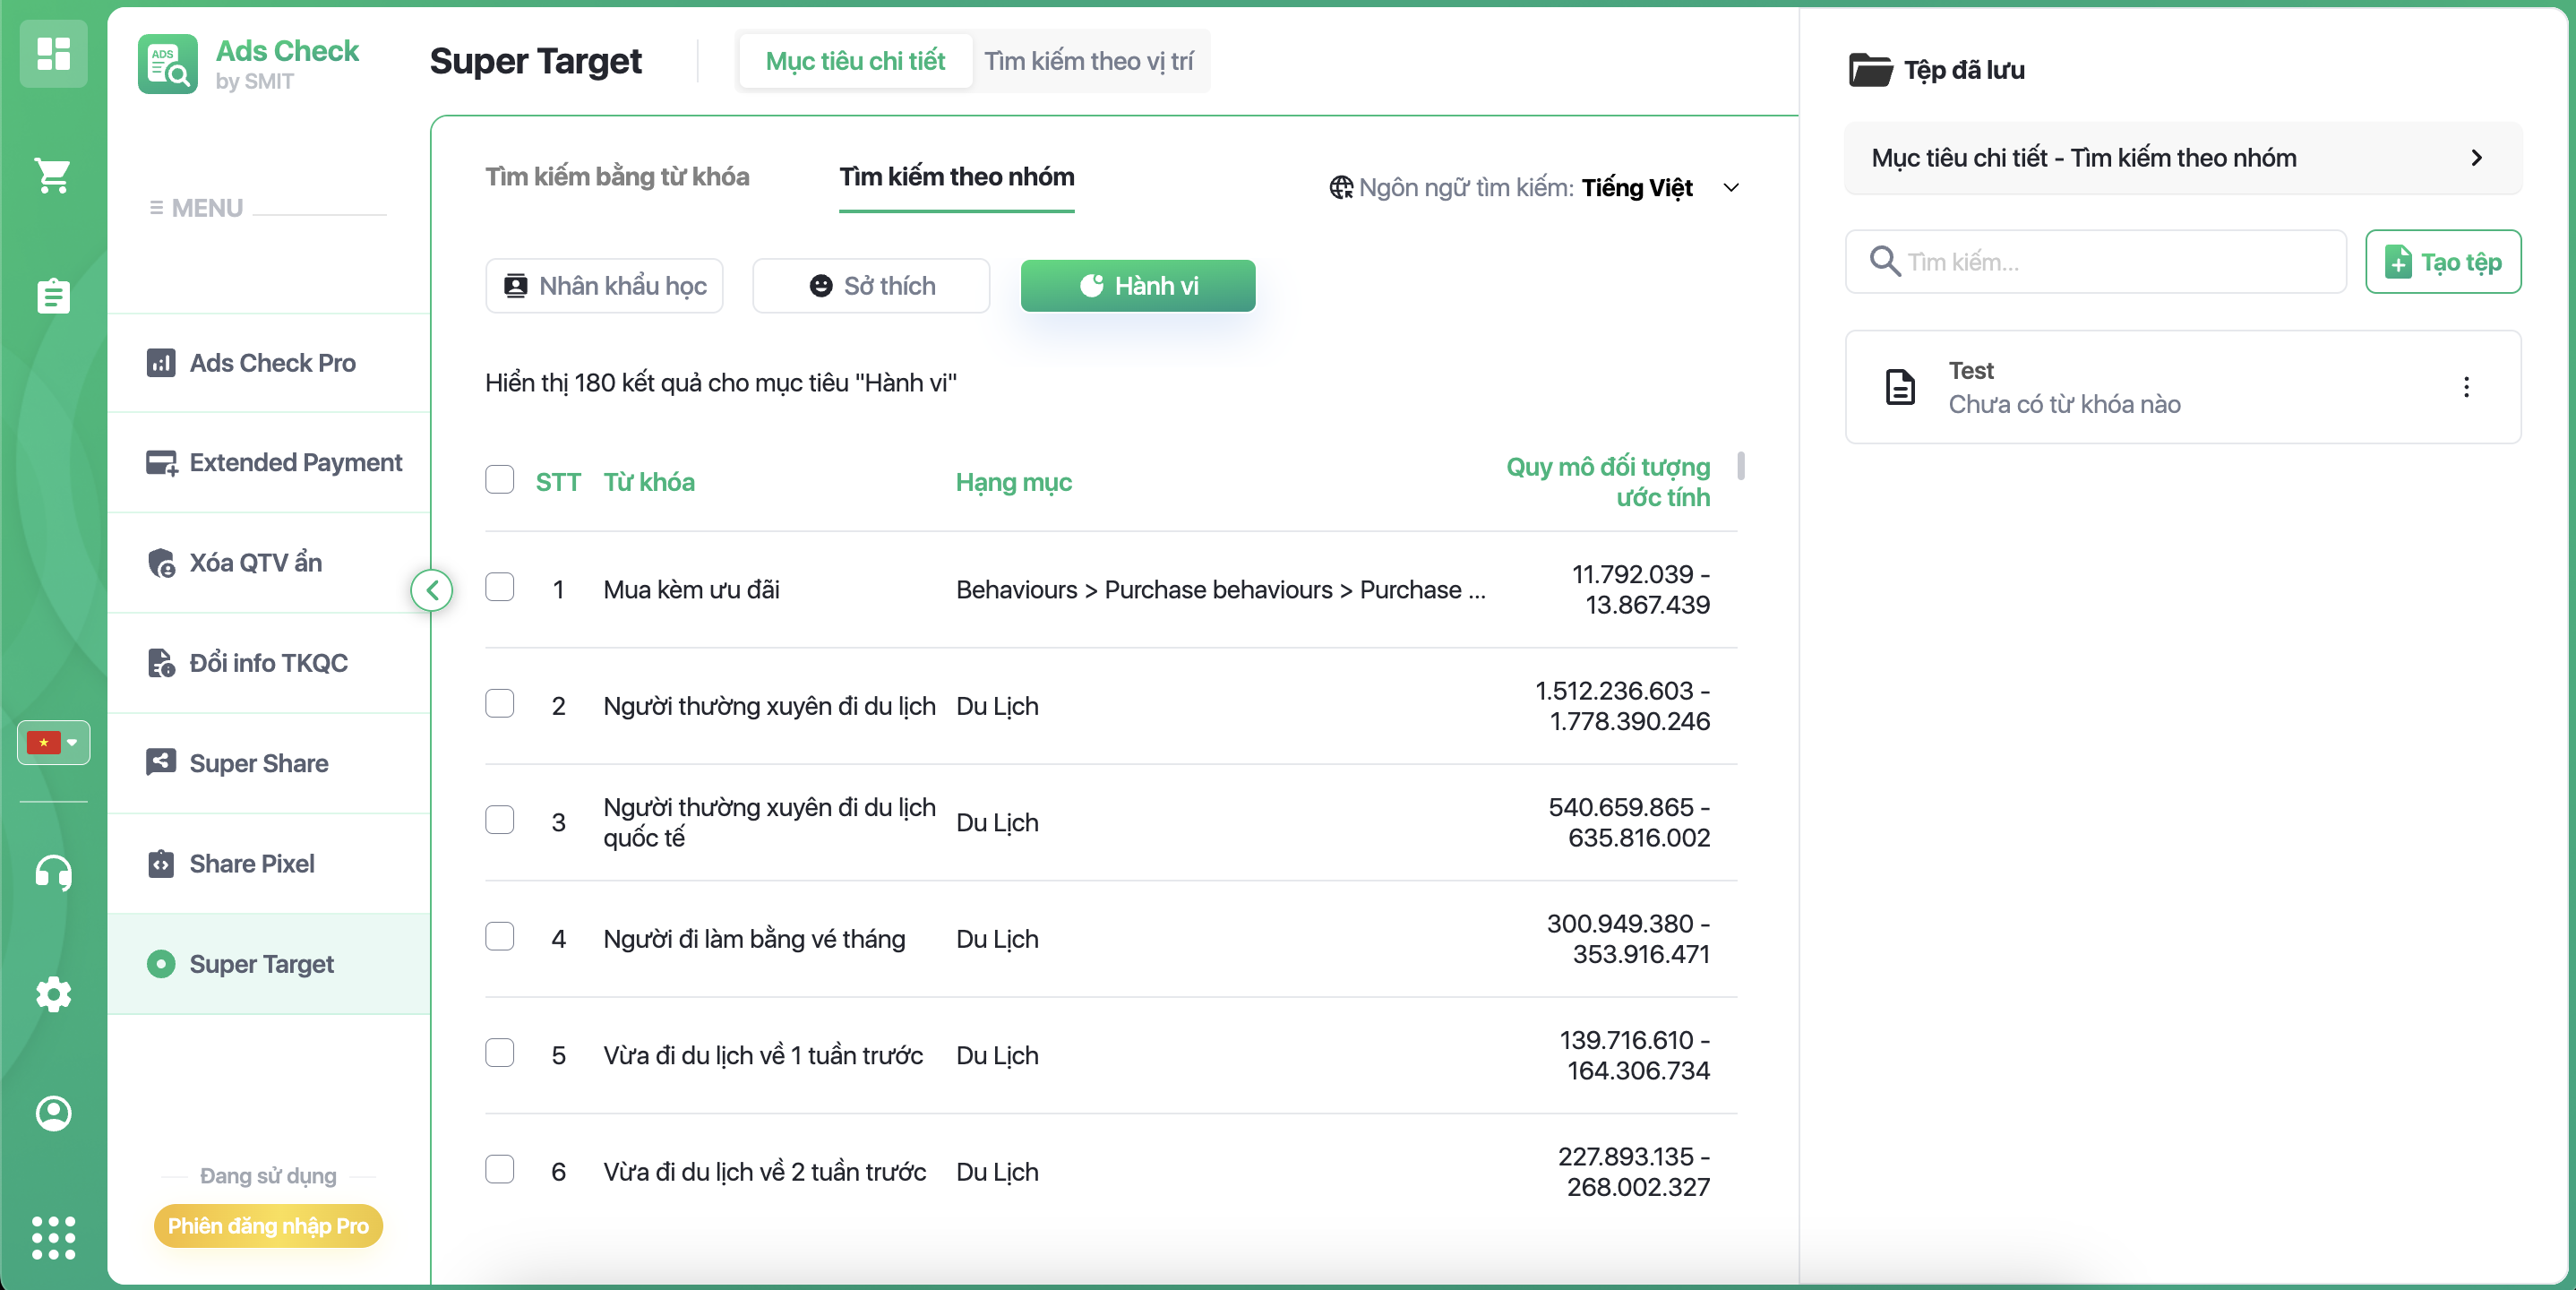
Task: Open the support headset icon
Action: (x=53, y=873)
